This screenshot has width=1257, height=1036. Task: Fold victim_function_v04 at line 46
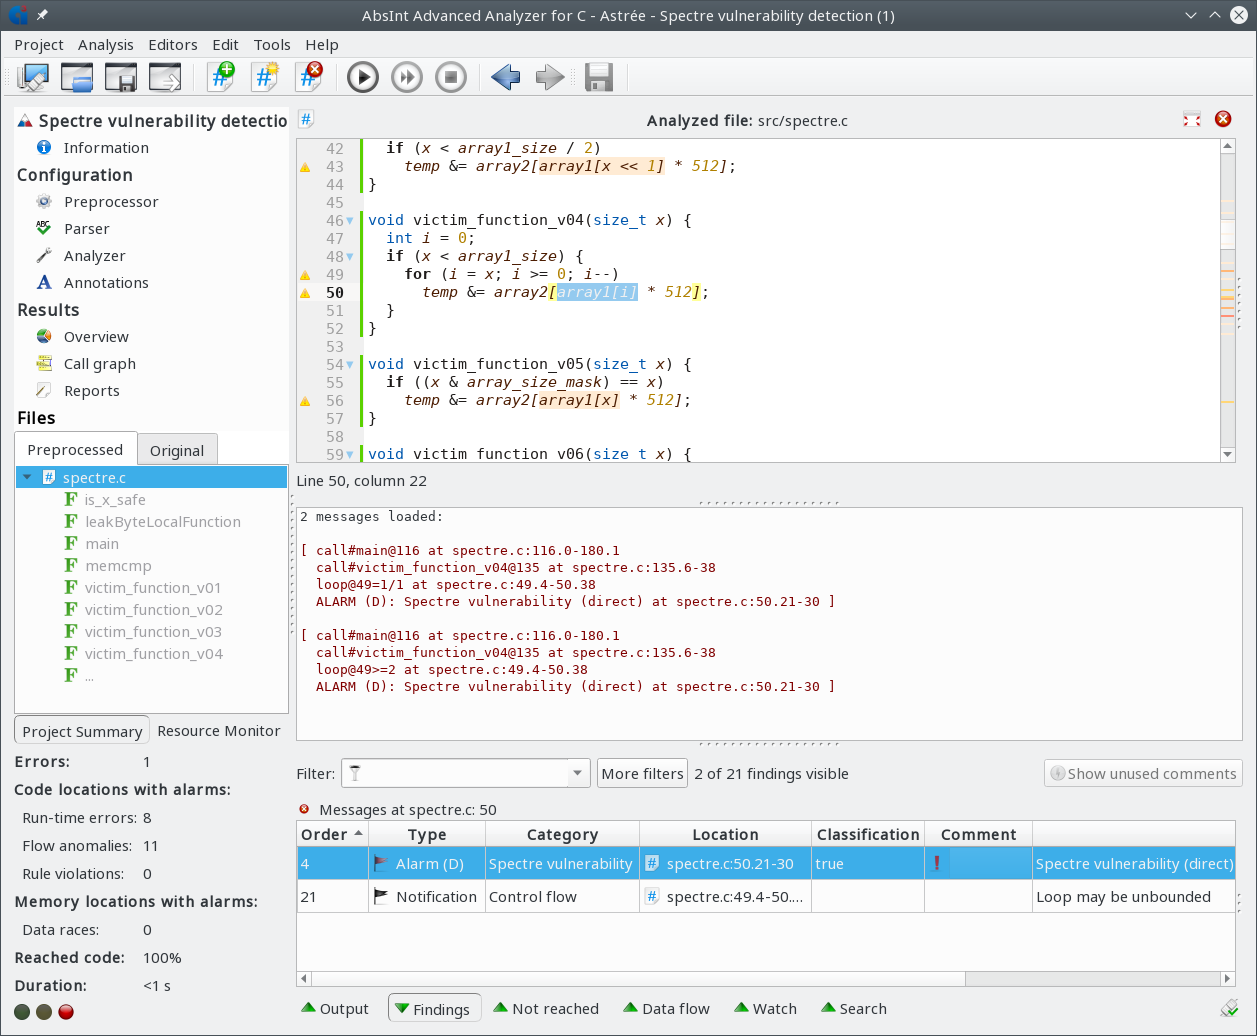(350, 221)
